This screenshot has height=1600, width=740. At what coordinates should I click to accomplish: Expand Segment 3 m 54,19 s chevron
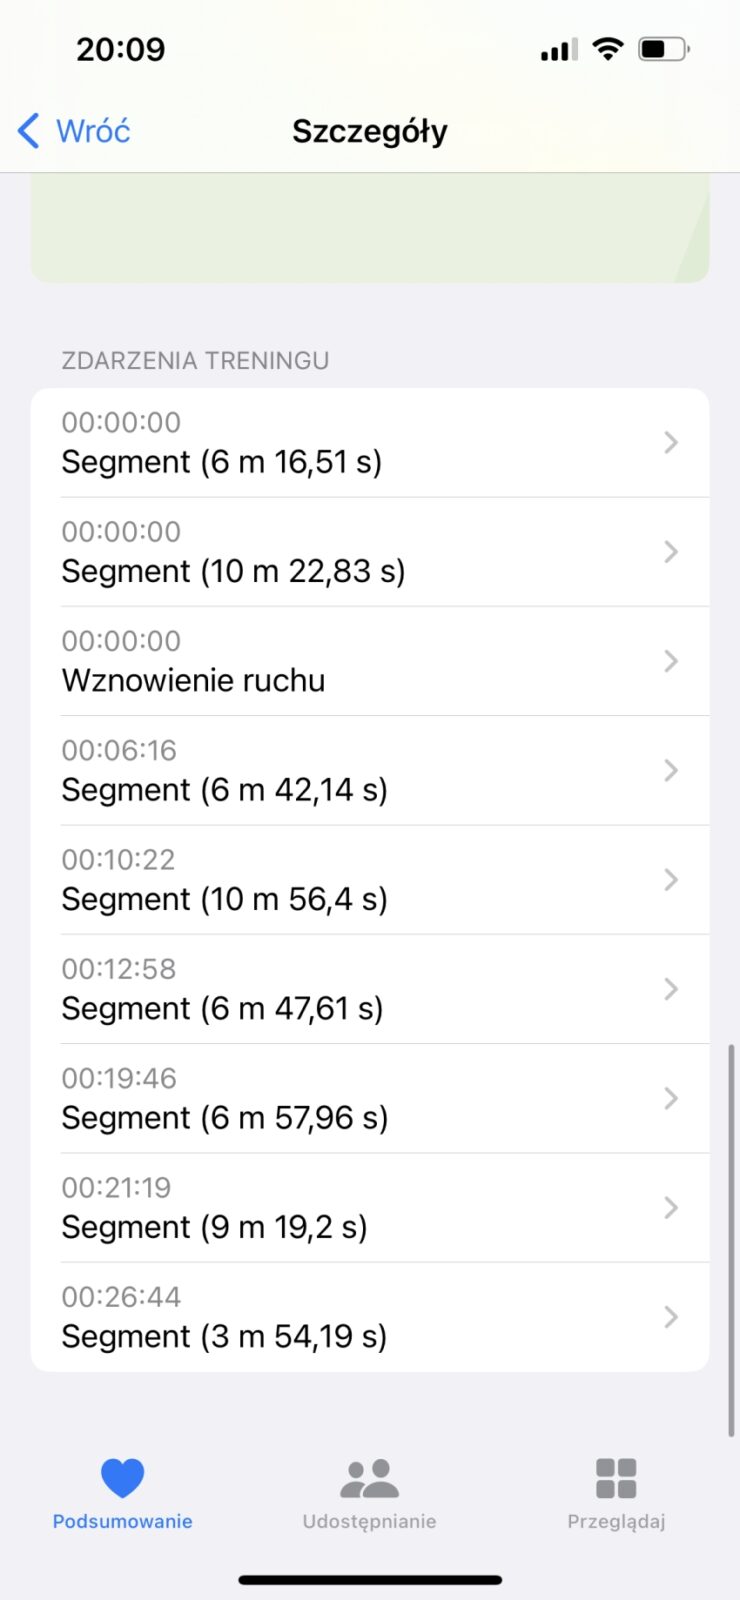(x=671, y=1317)
